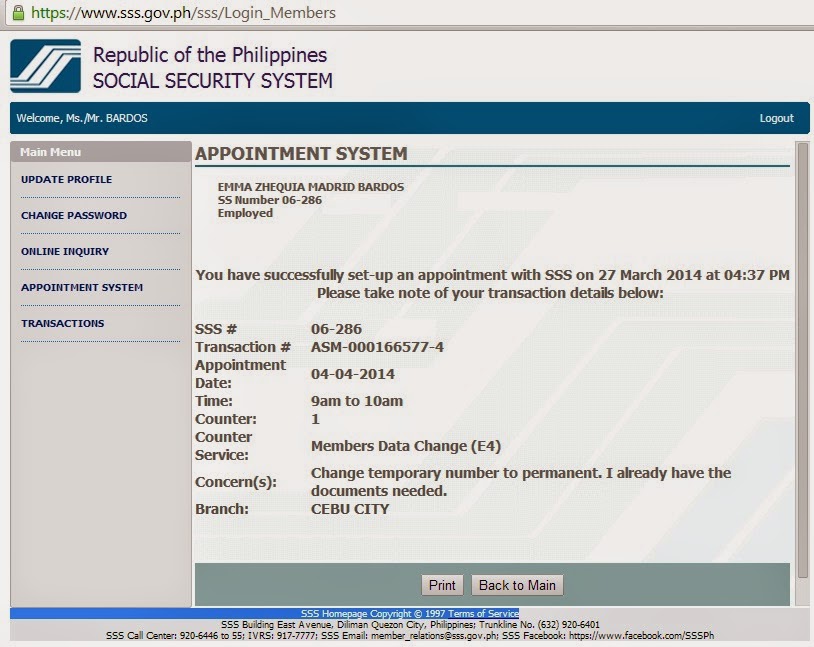This screenshot has height=647, width=814.
Task: Click the Main Menu header
Action: [x=101, y=152]
